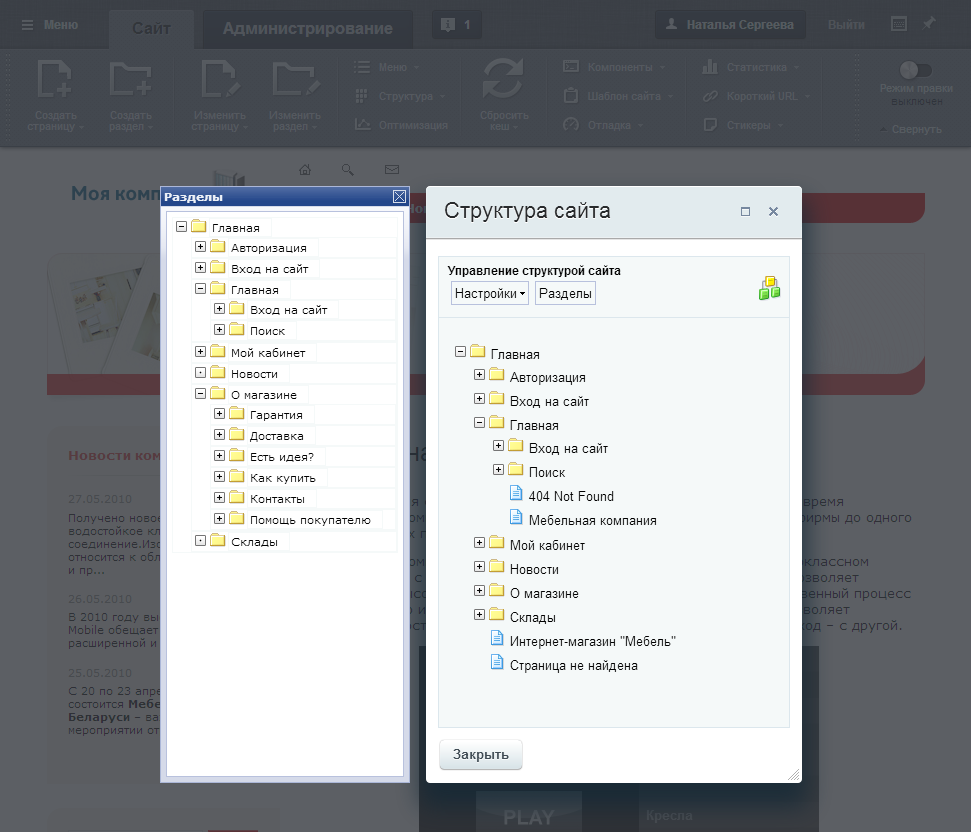Switch to the Администрирование tab
Screen dimensions: 971x832
click(x=307, y=29)
